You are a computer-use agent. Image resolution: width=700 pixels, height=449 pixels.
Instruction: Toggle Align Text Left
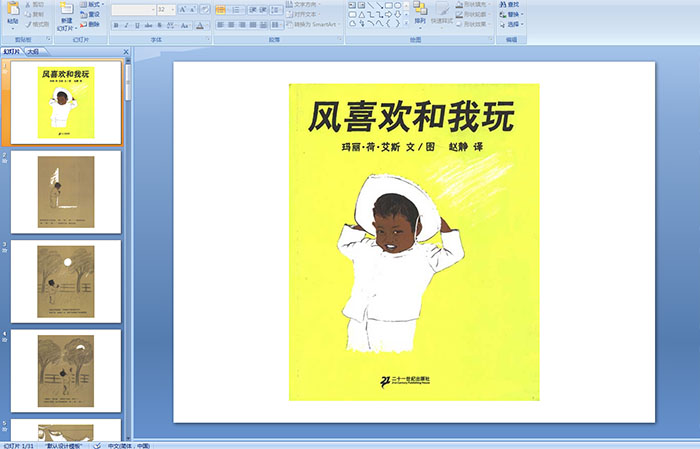pyautogui.click(x=221, y=25)
